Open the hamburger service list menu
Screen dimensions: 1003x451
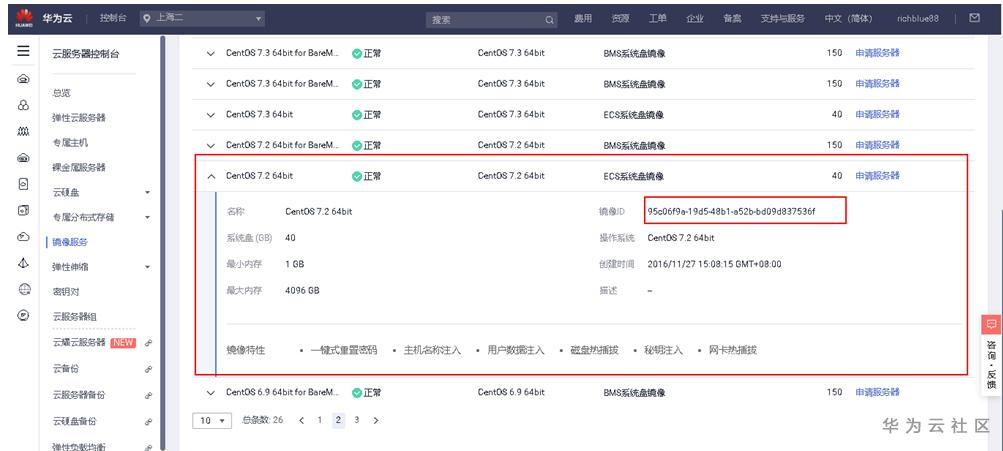(23, 51)
